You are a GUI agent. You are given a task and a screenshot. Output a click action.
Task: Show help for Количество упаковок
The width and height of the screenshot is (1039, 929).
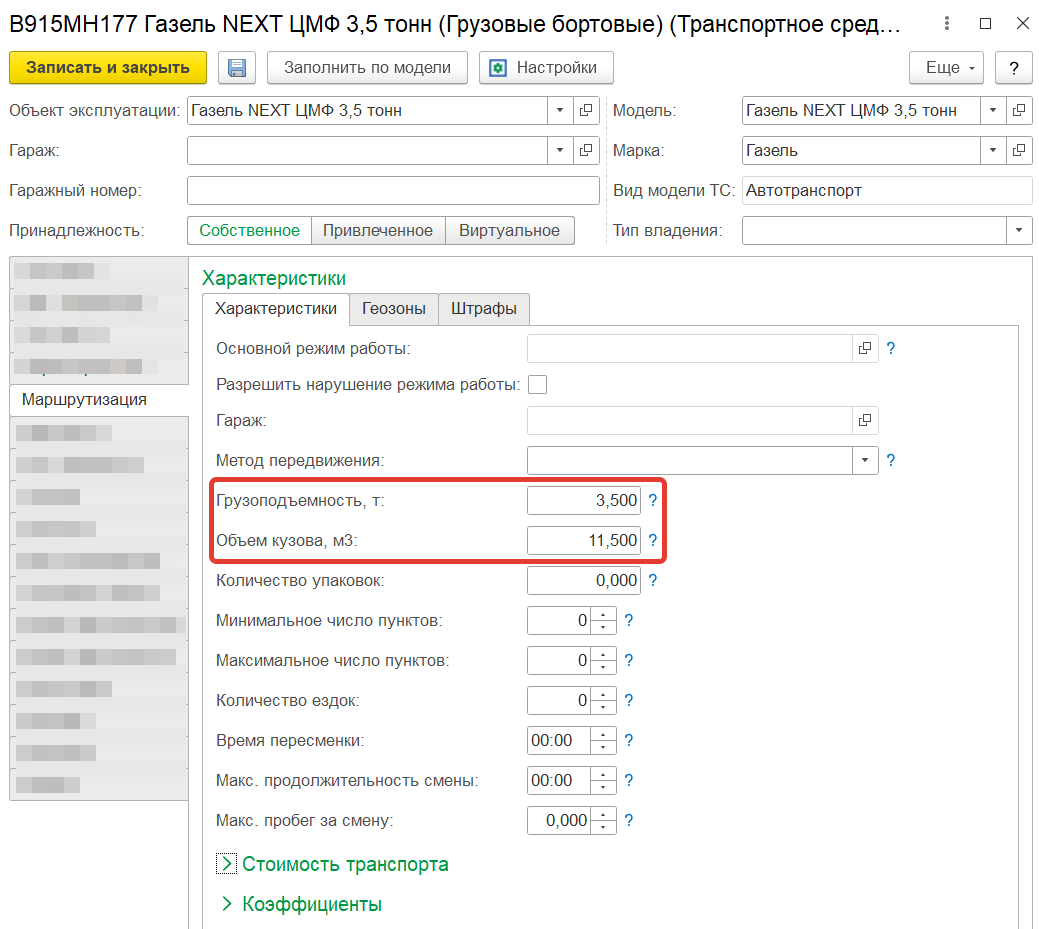coord(653,581)
